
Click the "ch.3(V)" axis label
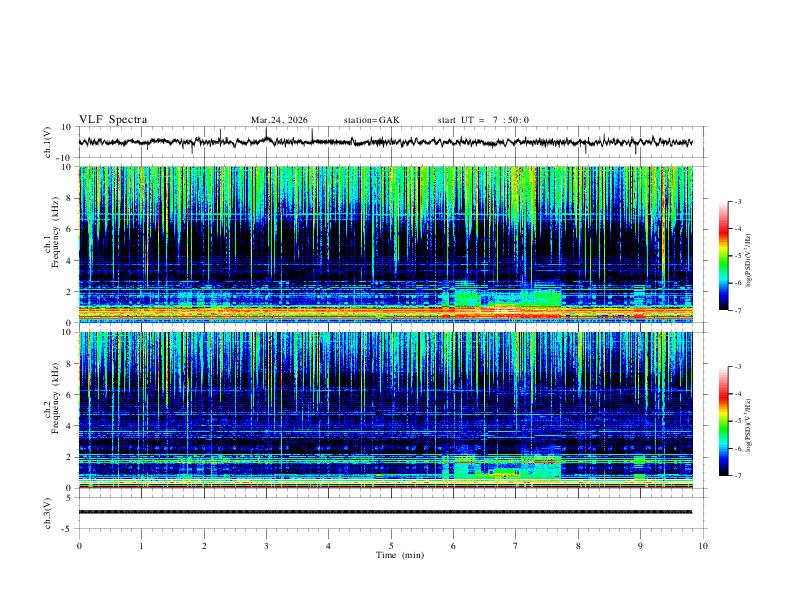[48, 514]
